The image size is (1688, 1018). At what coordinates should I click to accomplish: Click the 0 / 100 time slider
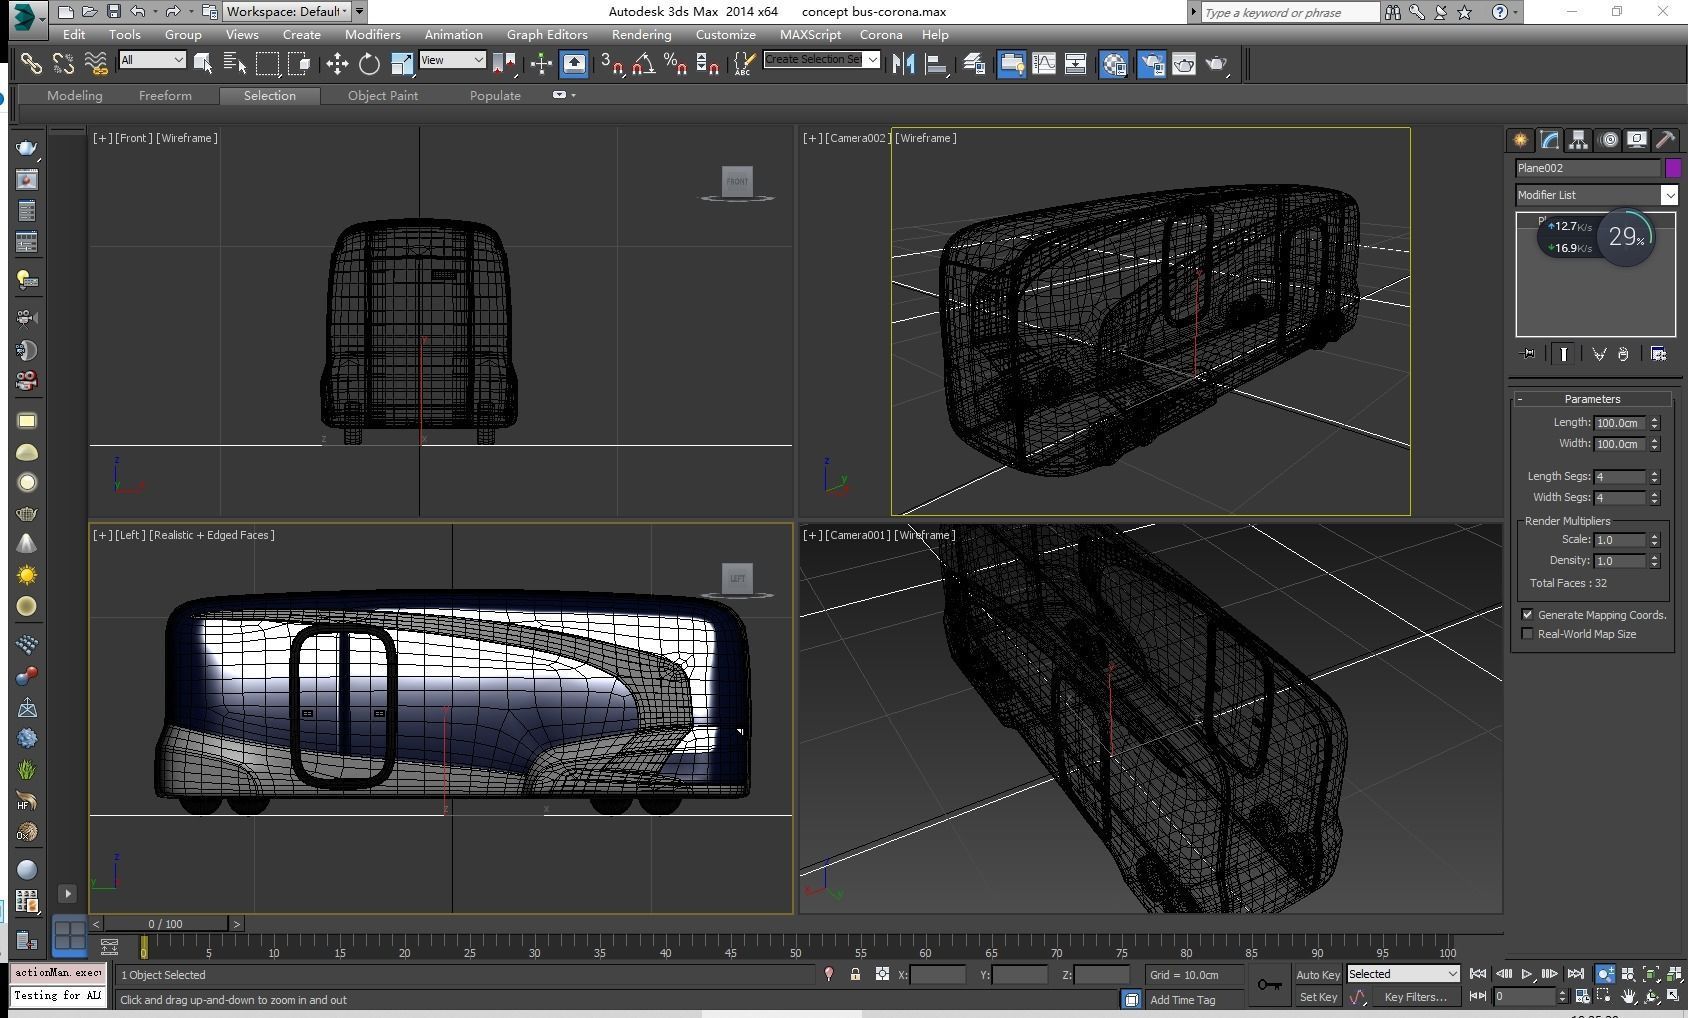coord(166,924)
